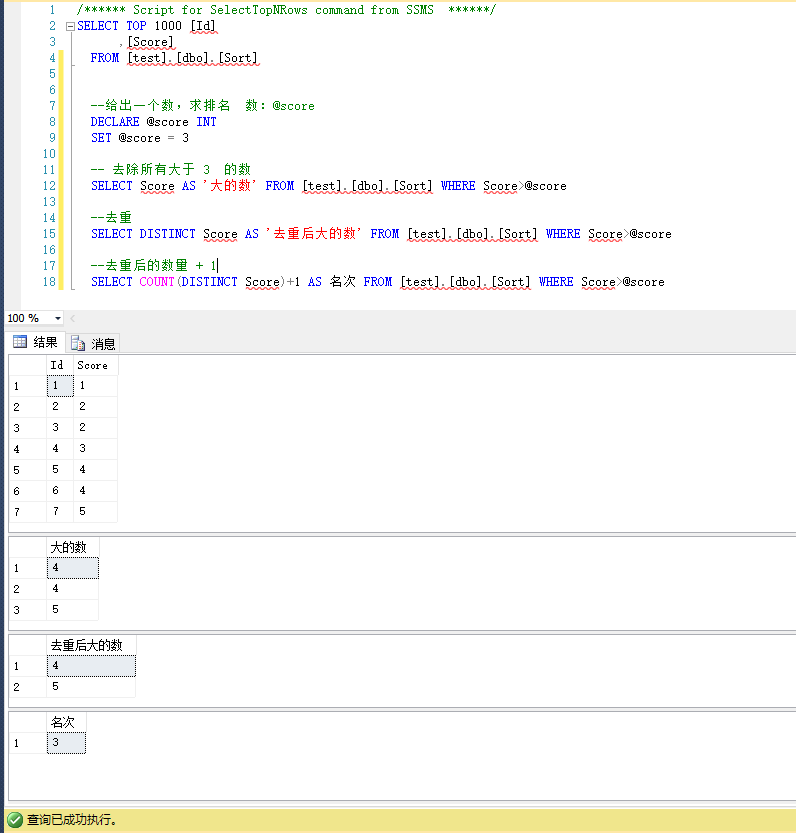Click the cell 5 under 大的数
This screenshot has height=833, width=796.
click(73, 610)
